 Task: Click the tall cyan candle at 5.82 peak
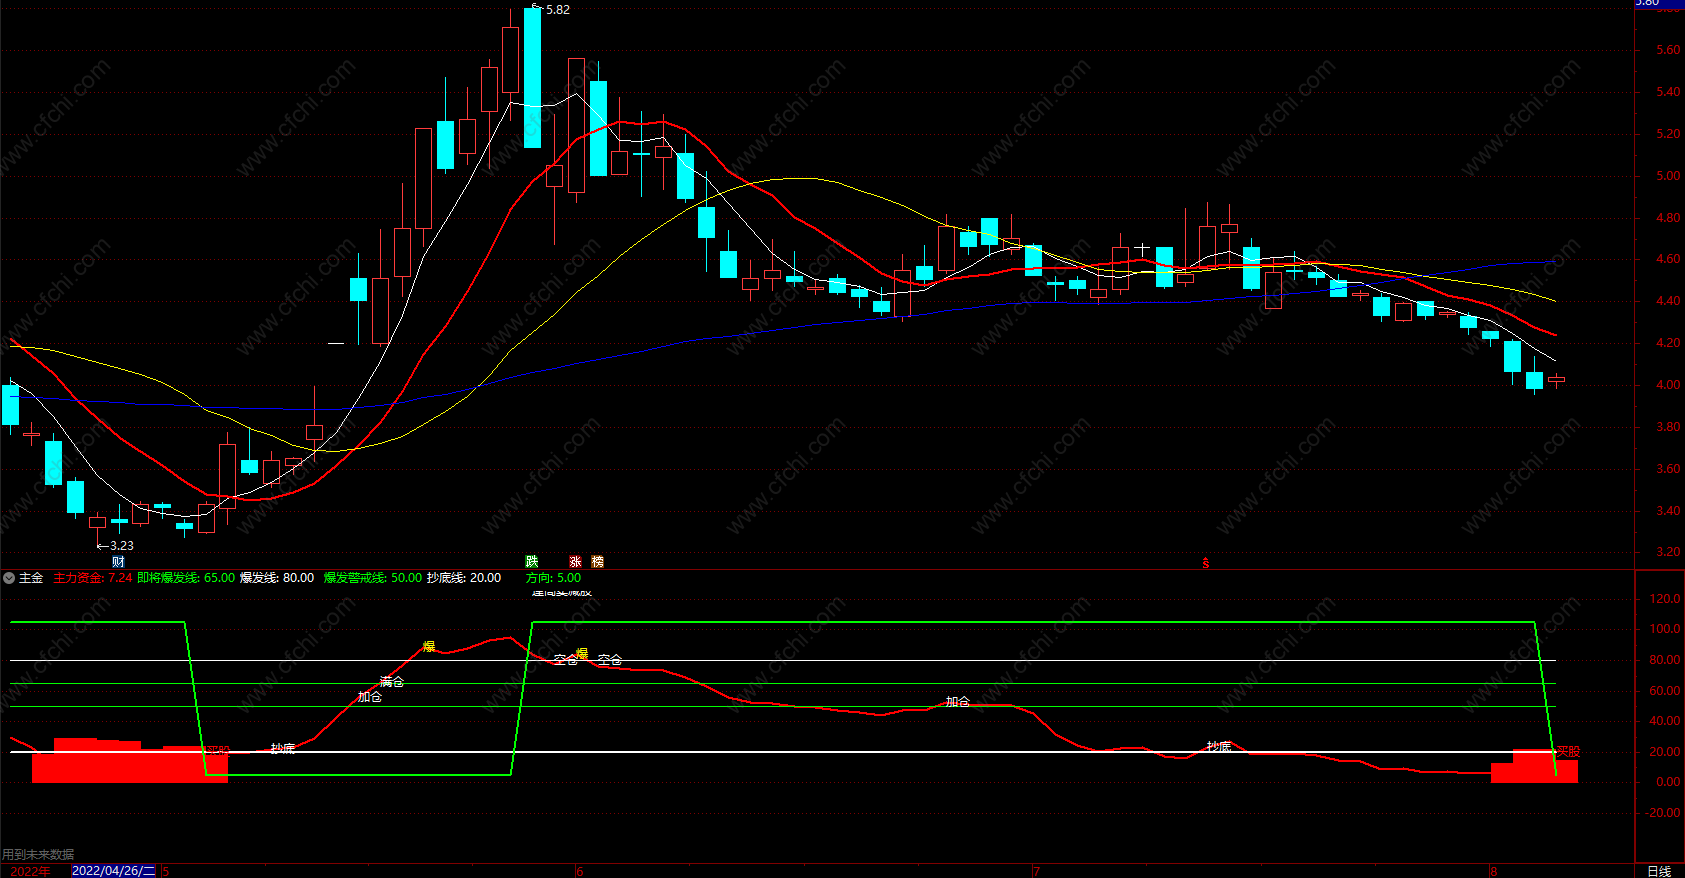coord(532,78)
